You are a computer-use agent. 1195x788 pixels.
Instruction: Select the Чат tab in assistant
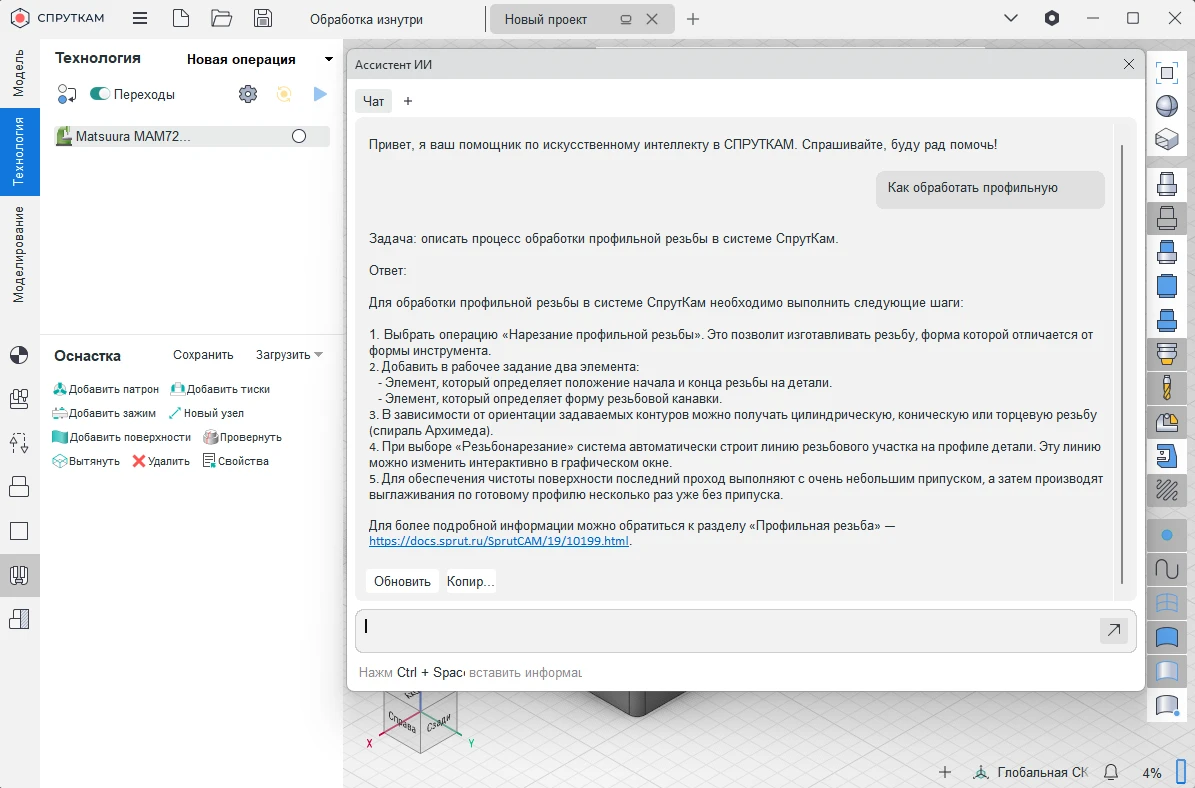point(373,101)
